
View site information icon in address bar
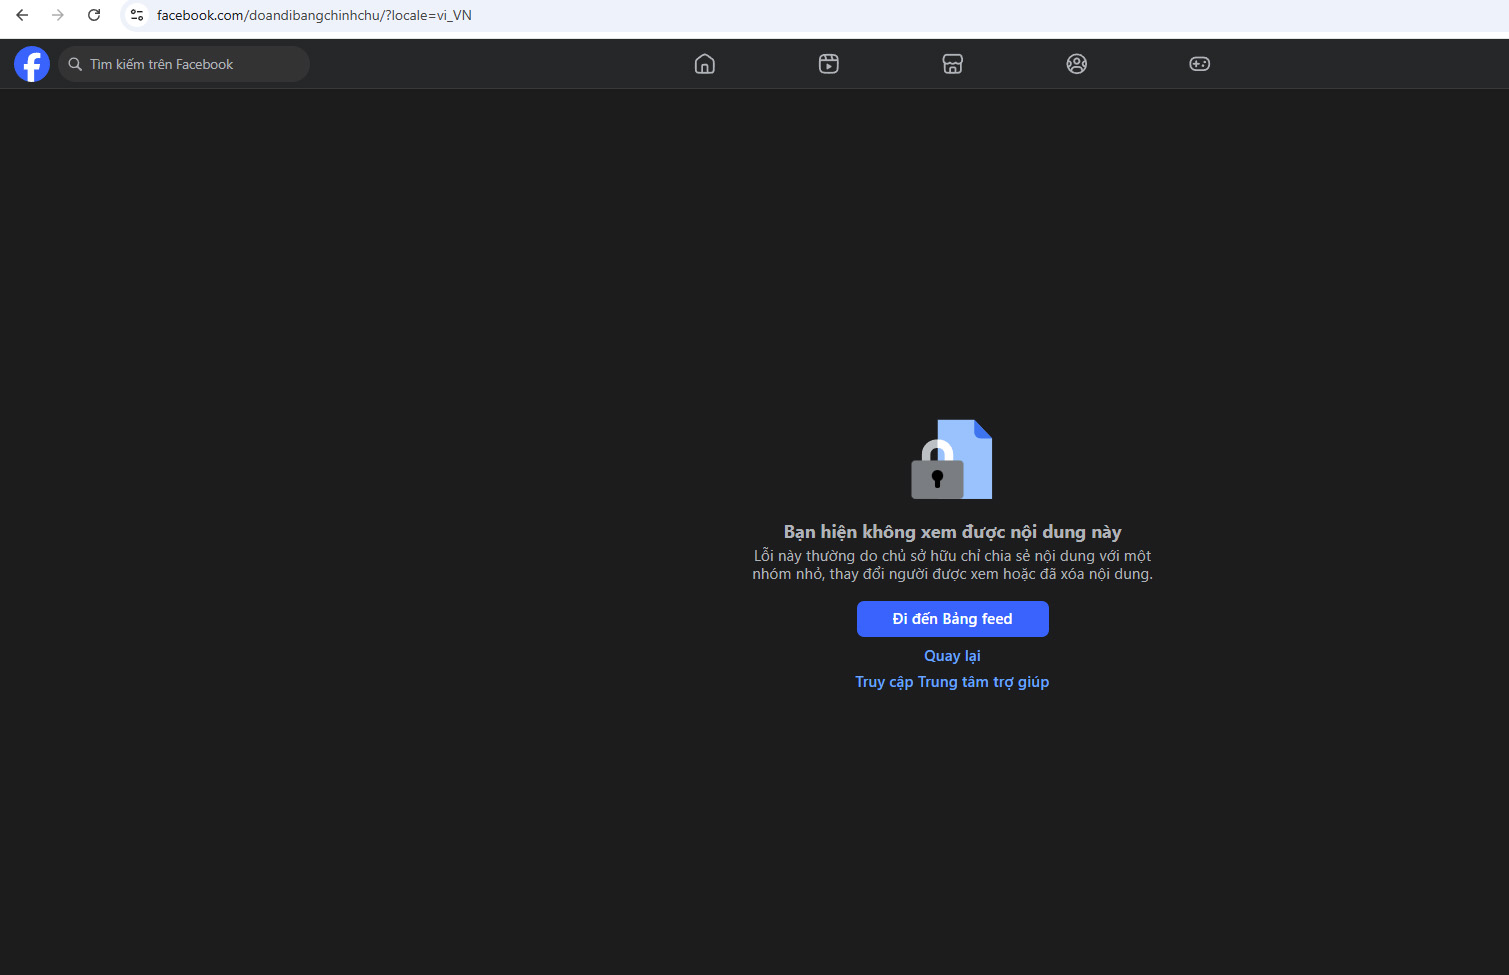pyautogui.click(x=137, y=15)
